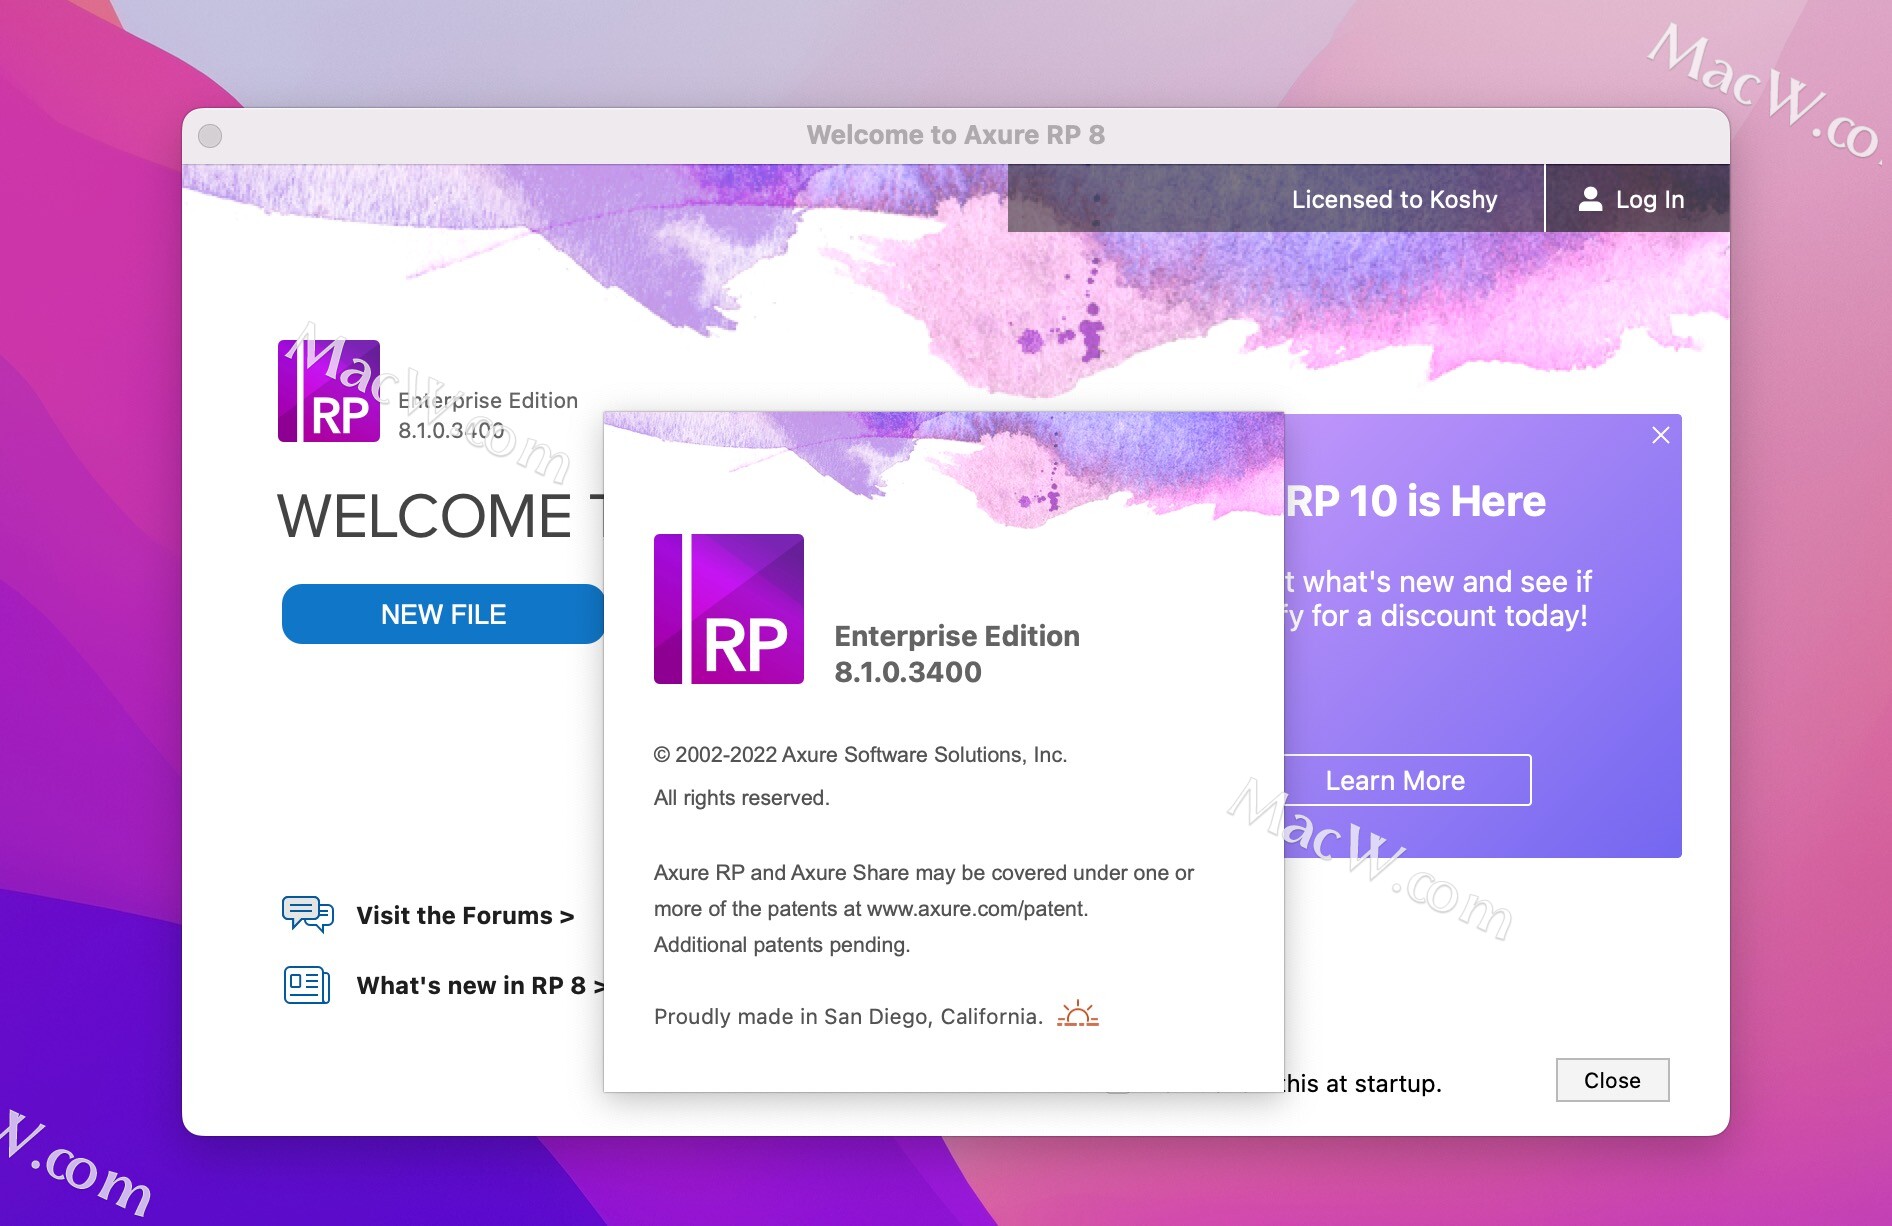Click the gray window close circle in the title bar
Image resolution: width=1892 pixels, height=1226 pixels.
pos(210,136)
